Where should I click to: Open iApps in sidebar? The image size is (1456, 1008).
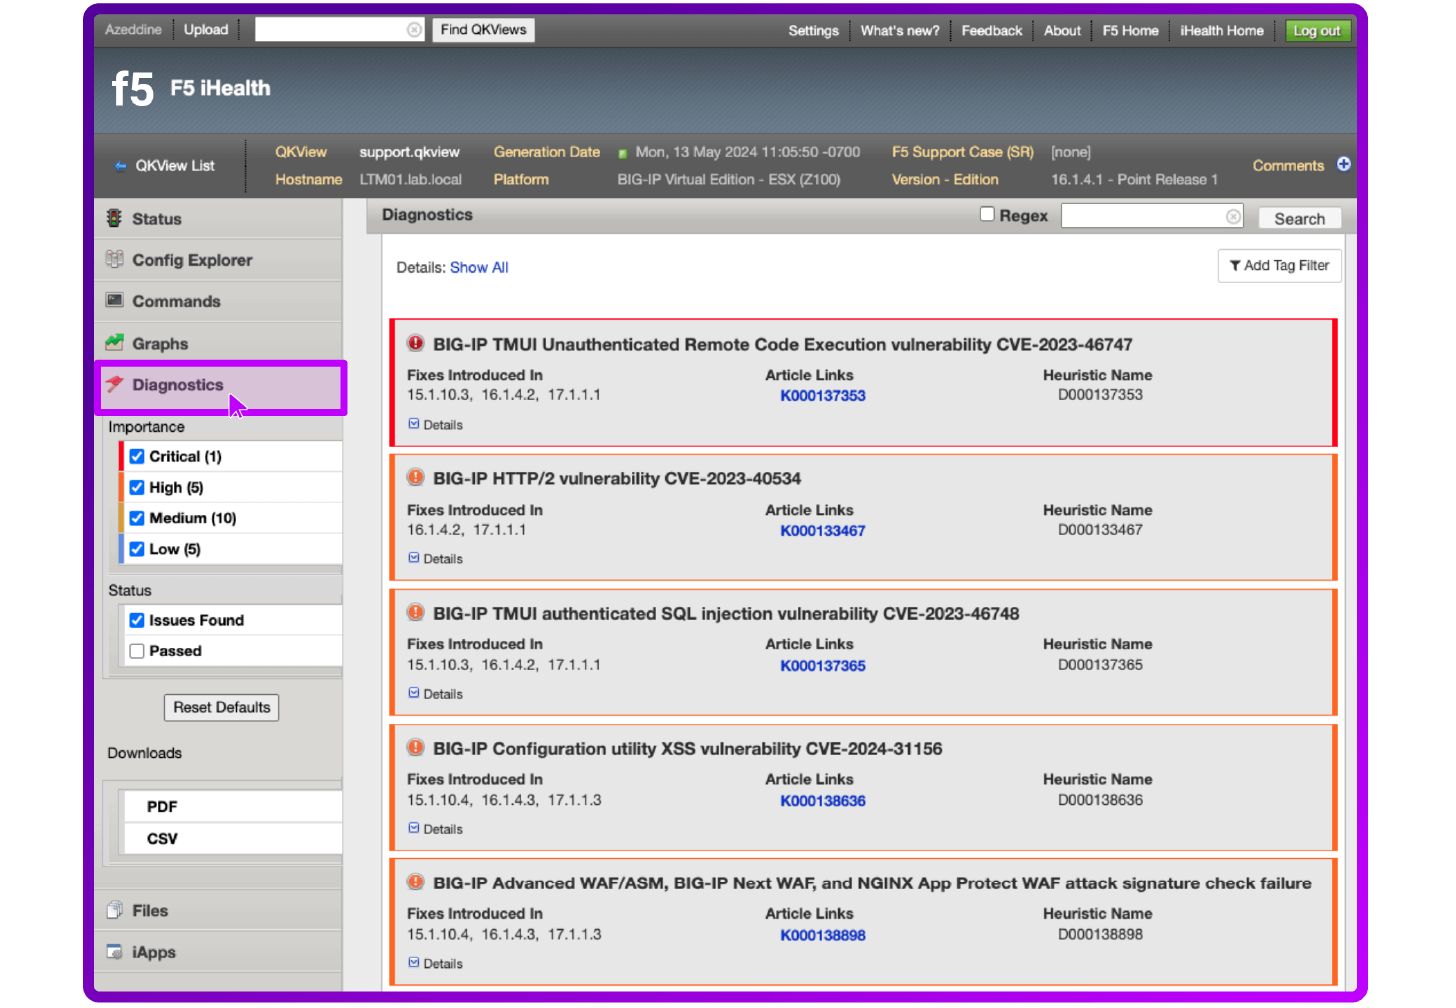(218, 952)
